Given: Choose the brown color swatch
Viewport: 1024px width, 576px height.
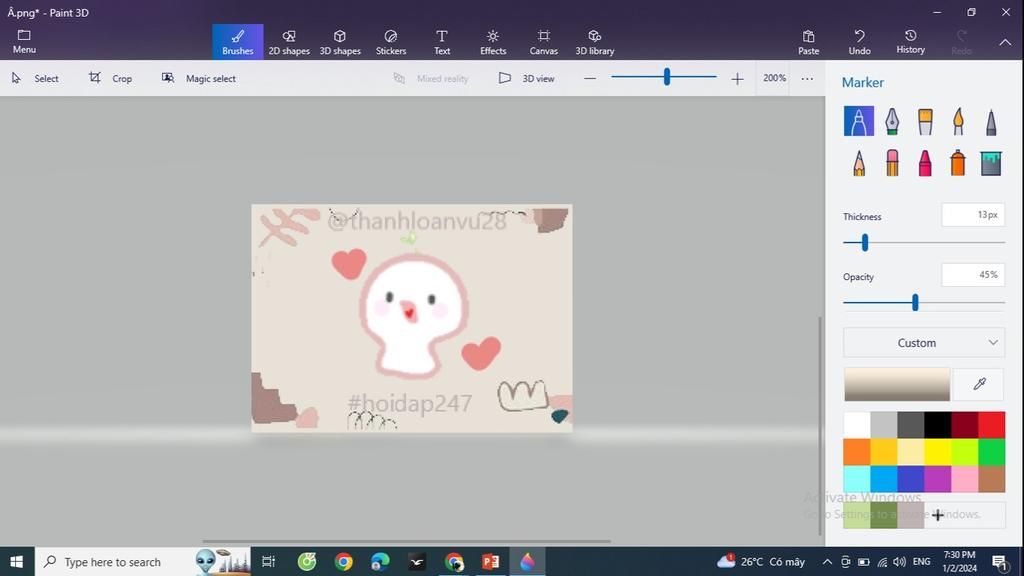Looking at the screenshot, I should [991, 479].
